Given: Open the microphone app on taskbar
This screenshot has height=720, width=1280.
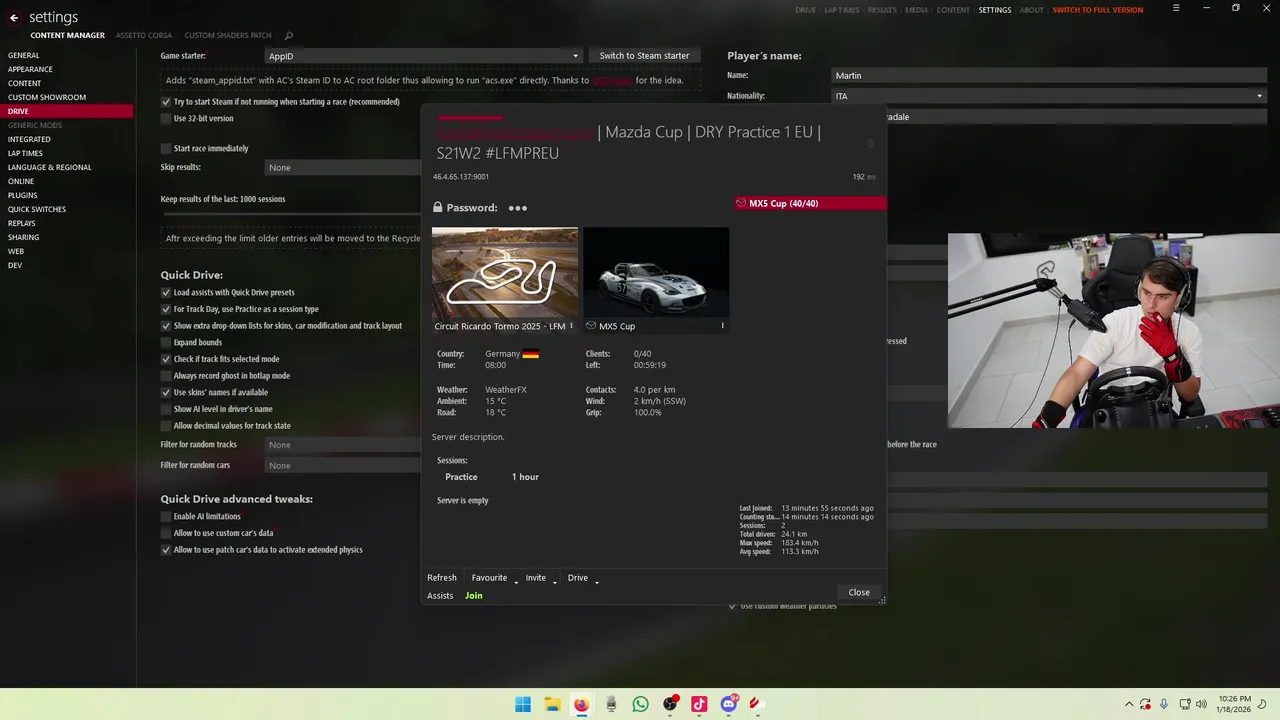Looking at the screenshot, I should [611, 704].
